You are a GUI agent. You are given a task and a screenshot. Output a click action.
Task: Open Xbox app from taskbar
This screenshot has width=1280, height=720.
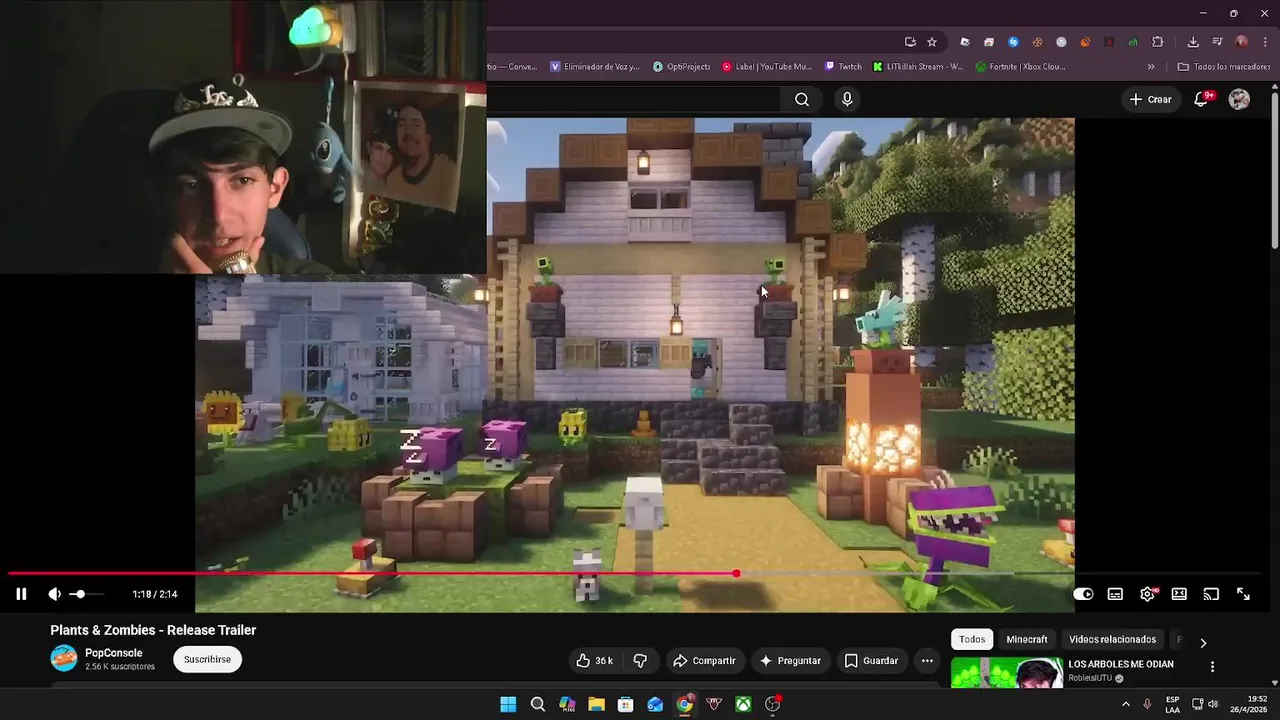(x=743, y=704)
